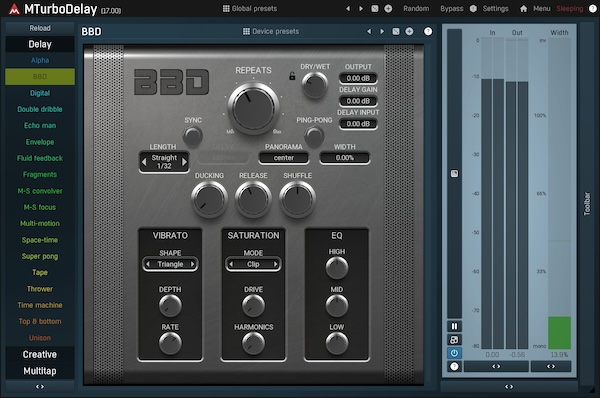Go to next device preset arrow

point(382,31)
